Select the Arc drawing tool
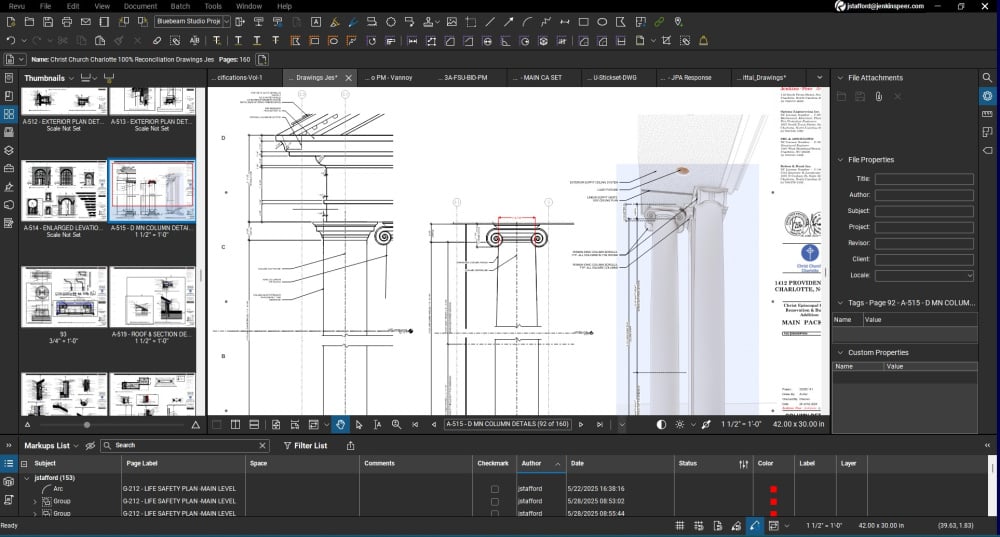The width and height of the screenshot is (1000, 537). coord(527,22)
